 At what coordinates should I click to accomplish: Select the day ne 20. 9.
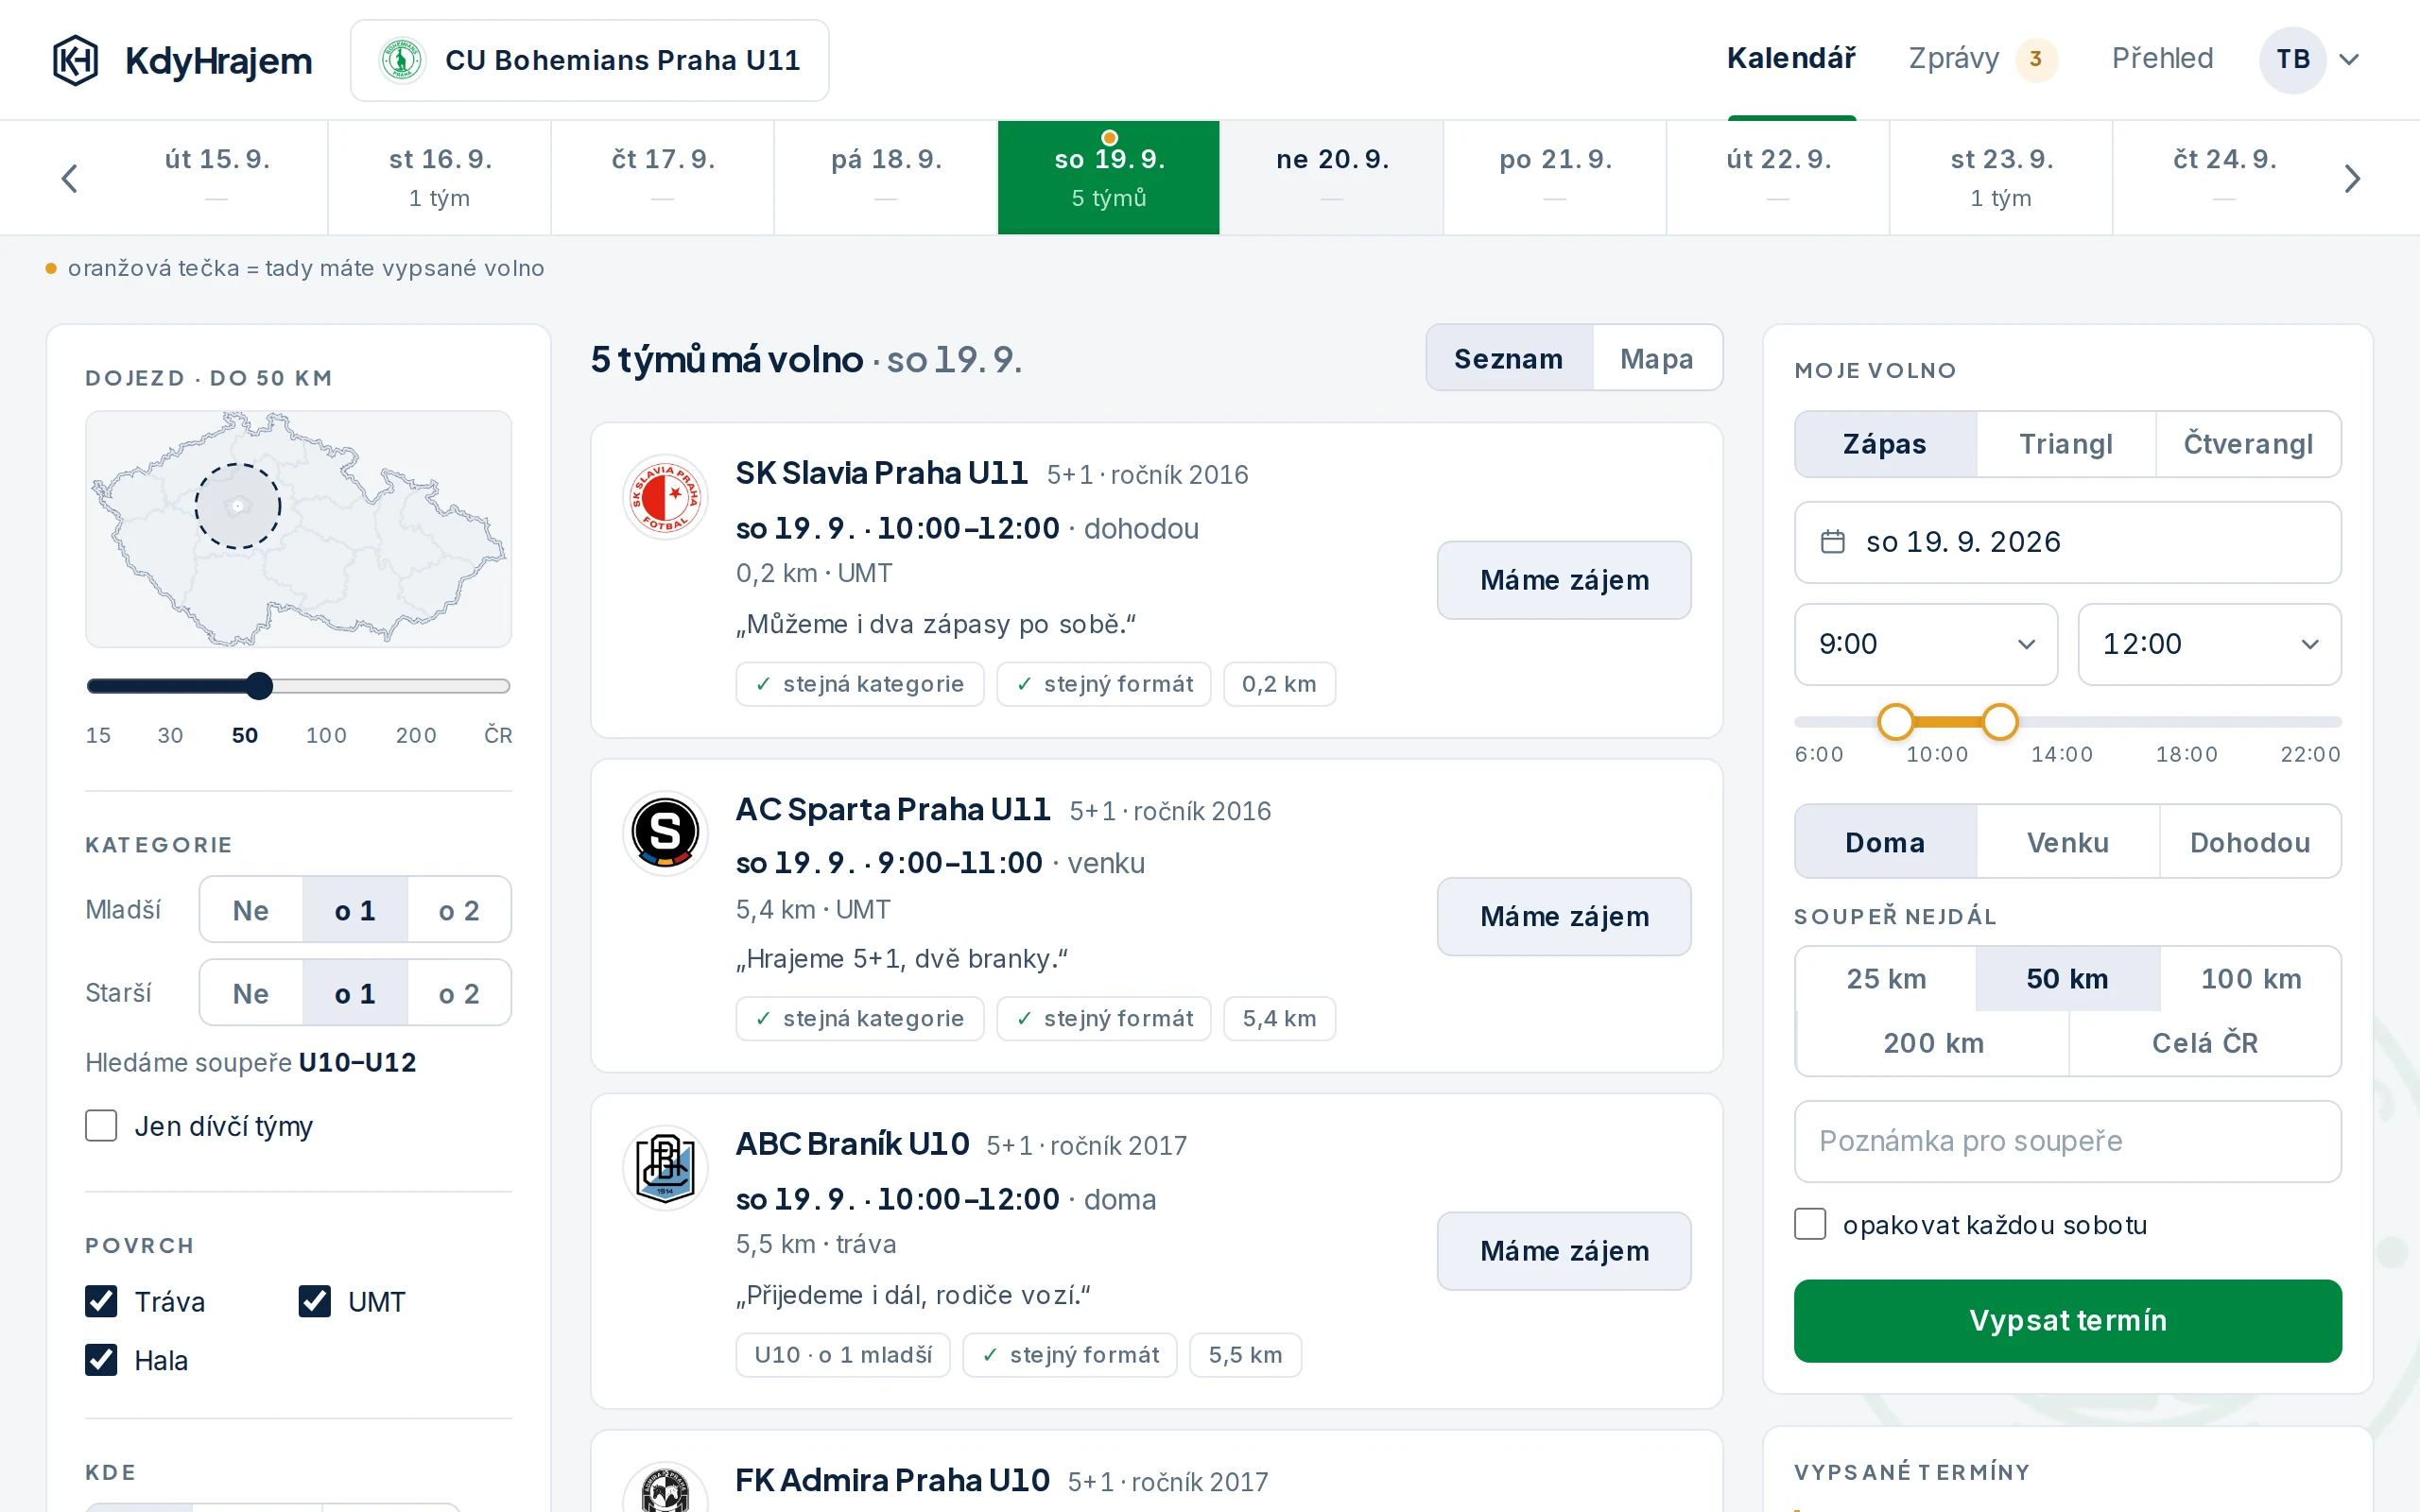1332,177
